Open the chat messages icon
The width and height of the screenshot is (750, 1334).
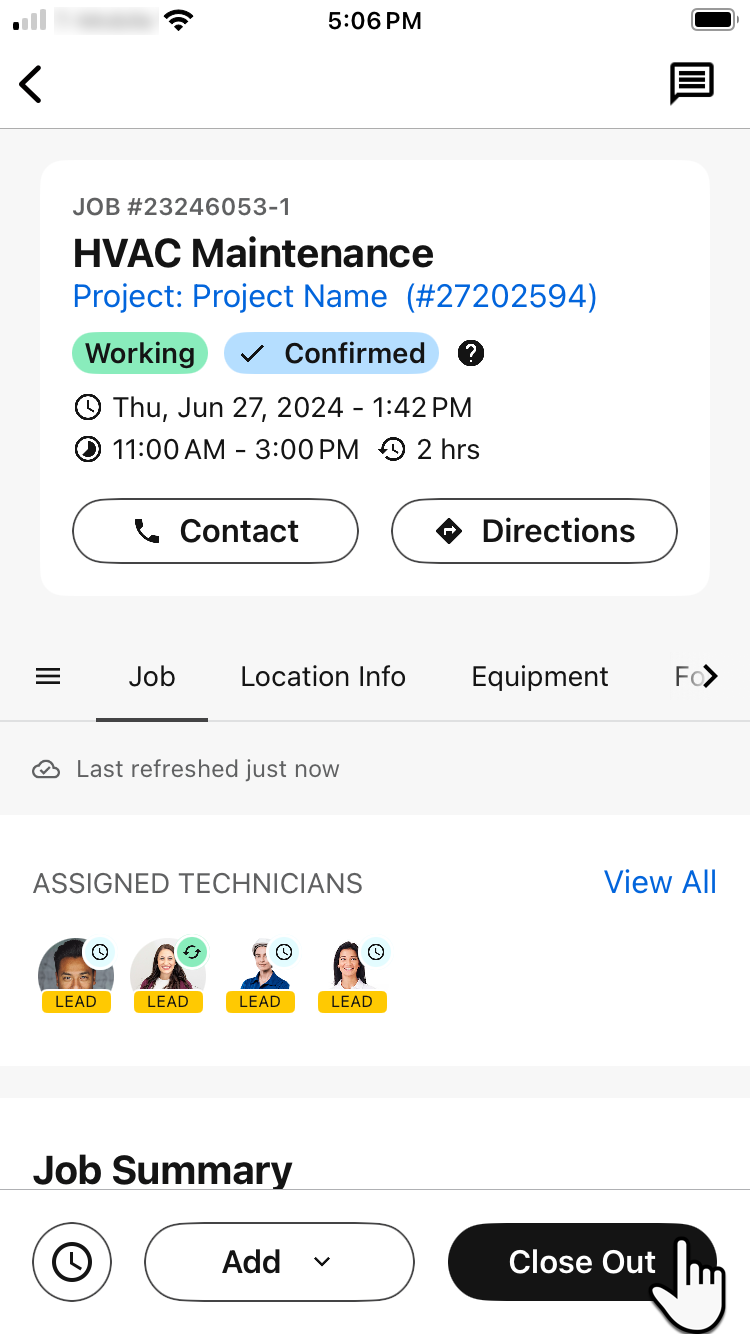tap(691, 83)
